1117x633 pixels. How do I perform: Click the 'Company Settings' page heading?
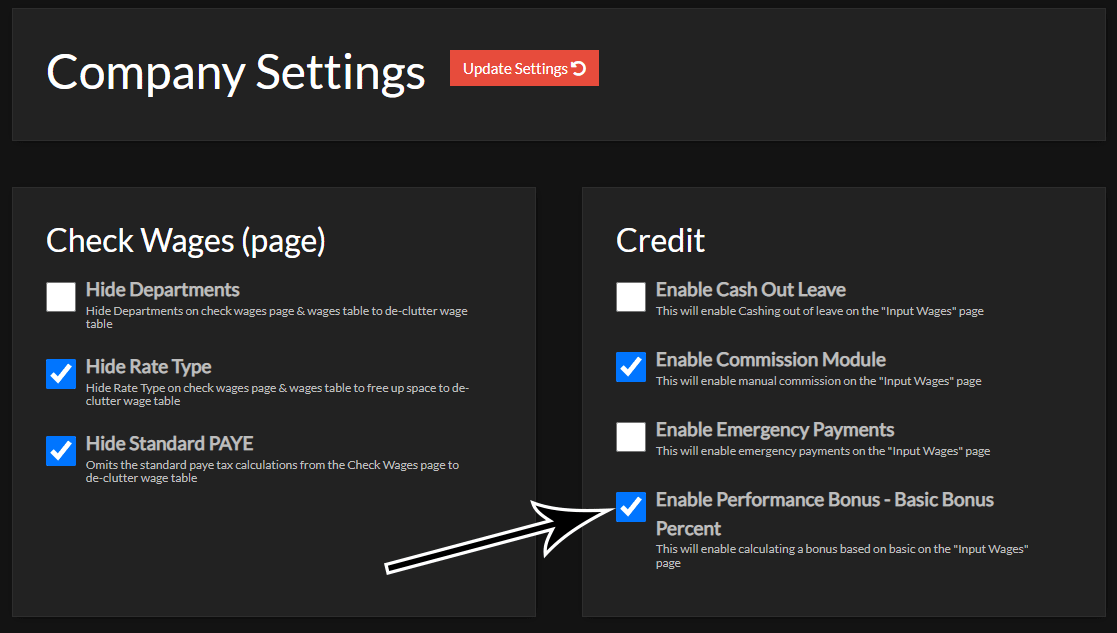(x=235, y=73)
